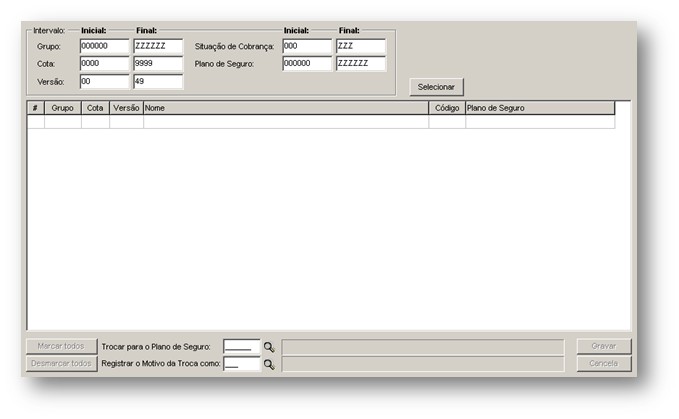Click the Registrar o Motivo da Troca code field
This screenshot has width=679, height=419.
[x=242, y=364]
